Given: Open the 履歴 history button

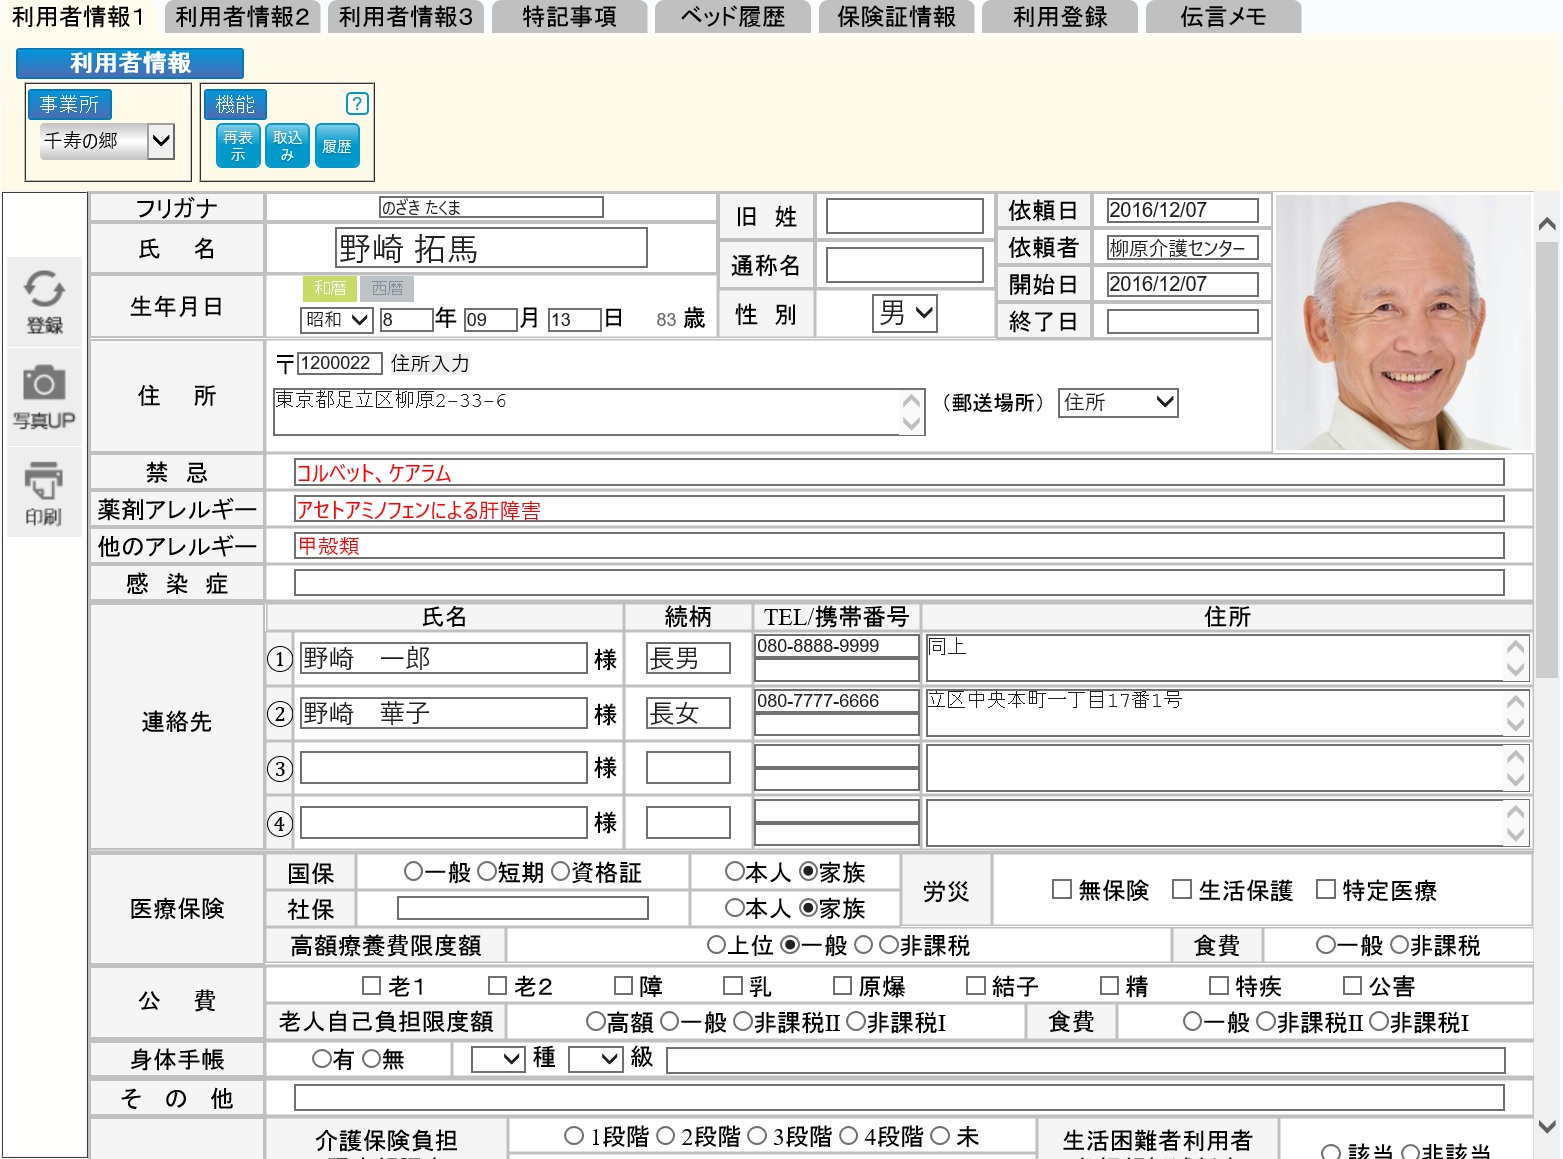Looking at the screenshot, I should coord(337,146).
